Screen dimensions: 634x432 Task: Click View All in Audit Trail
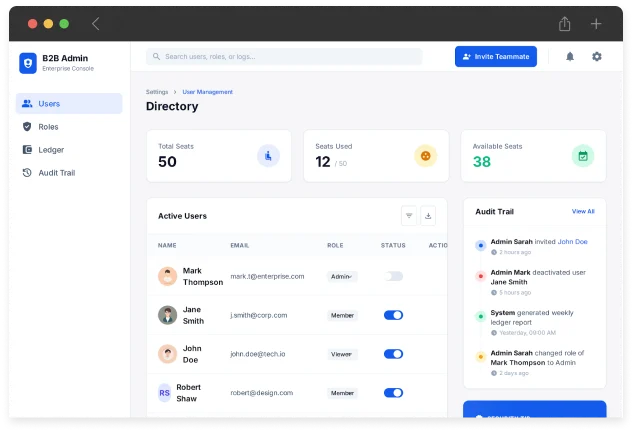coord(583,212)
